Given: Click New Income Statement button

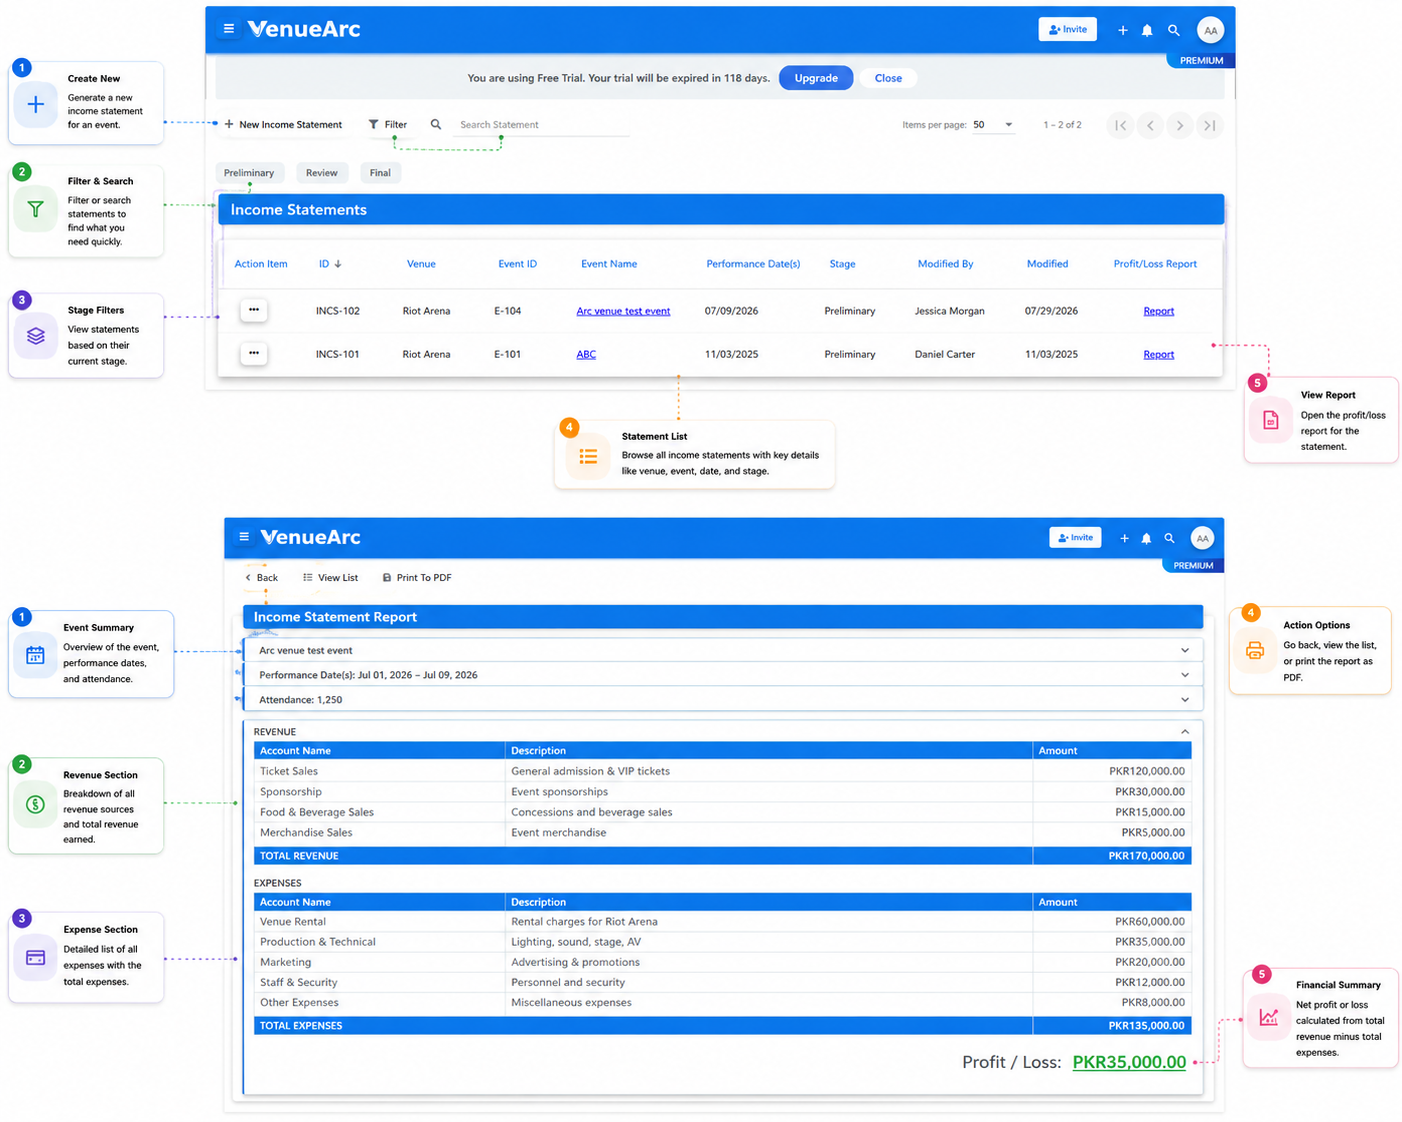Looking at the screenshot, I should 283,125.
